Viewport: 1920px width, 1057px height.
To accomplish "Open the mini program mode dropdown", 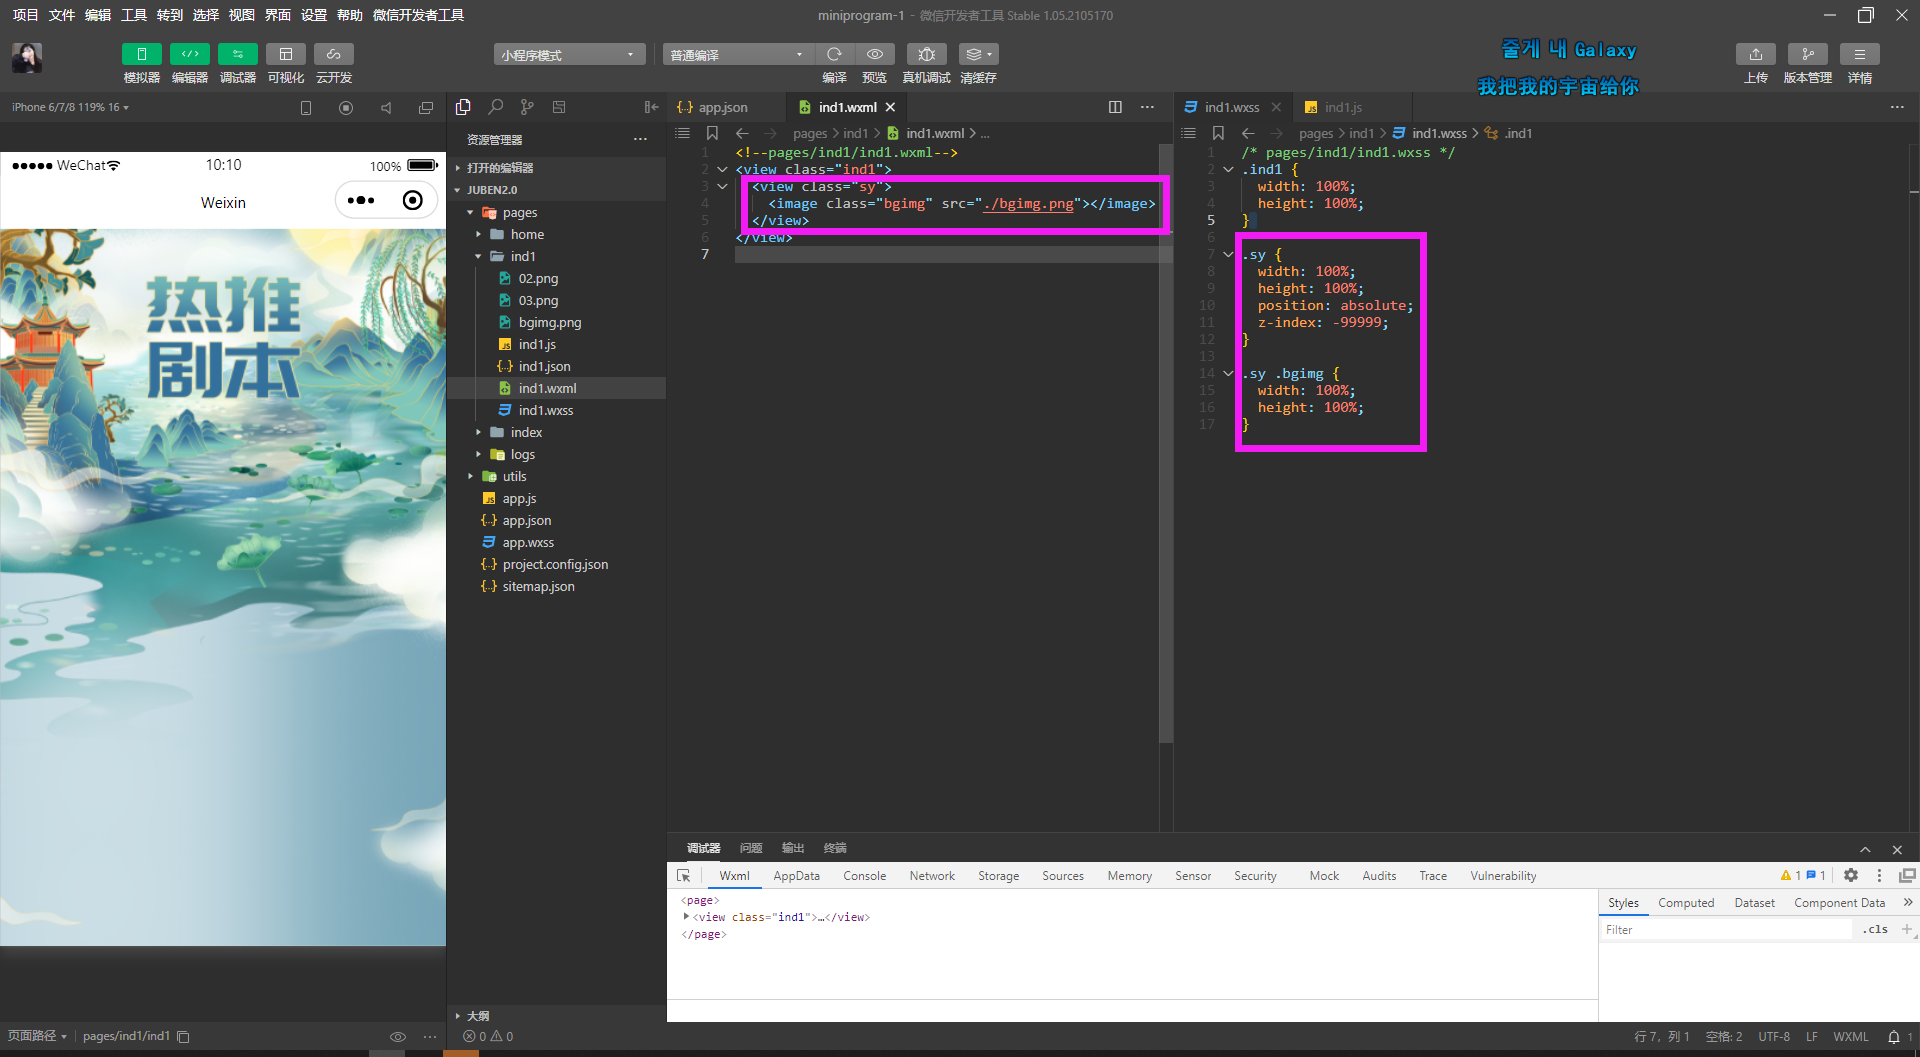I will [569, 54].
